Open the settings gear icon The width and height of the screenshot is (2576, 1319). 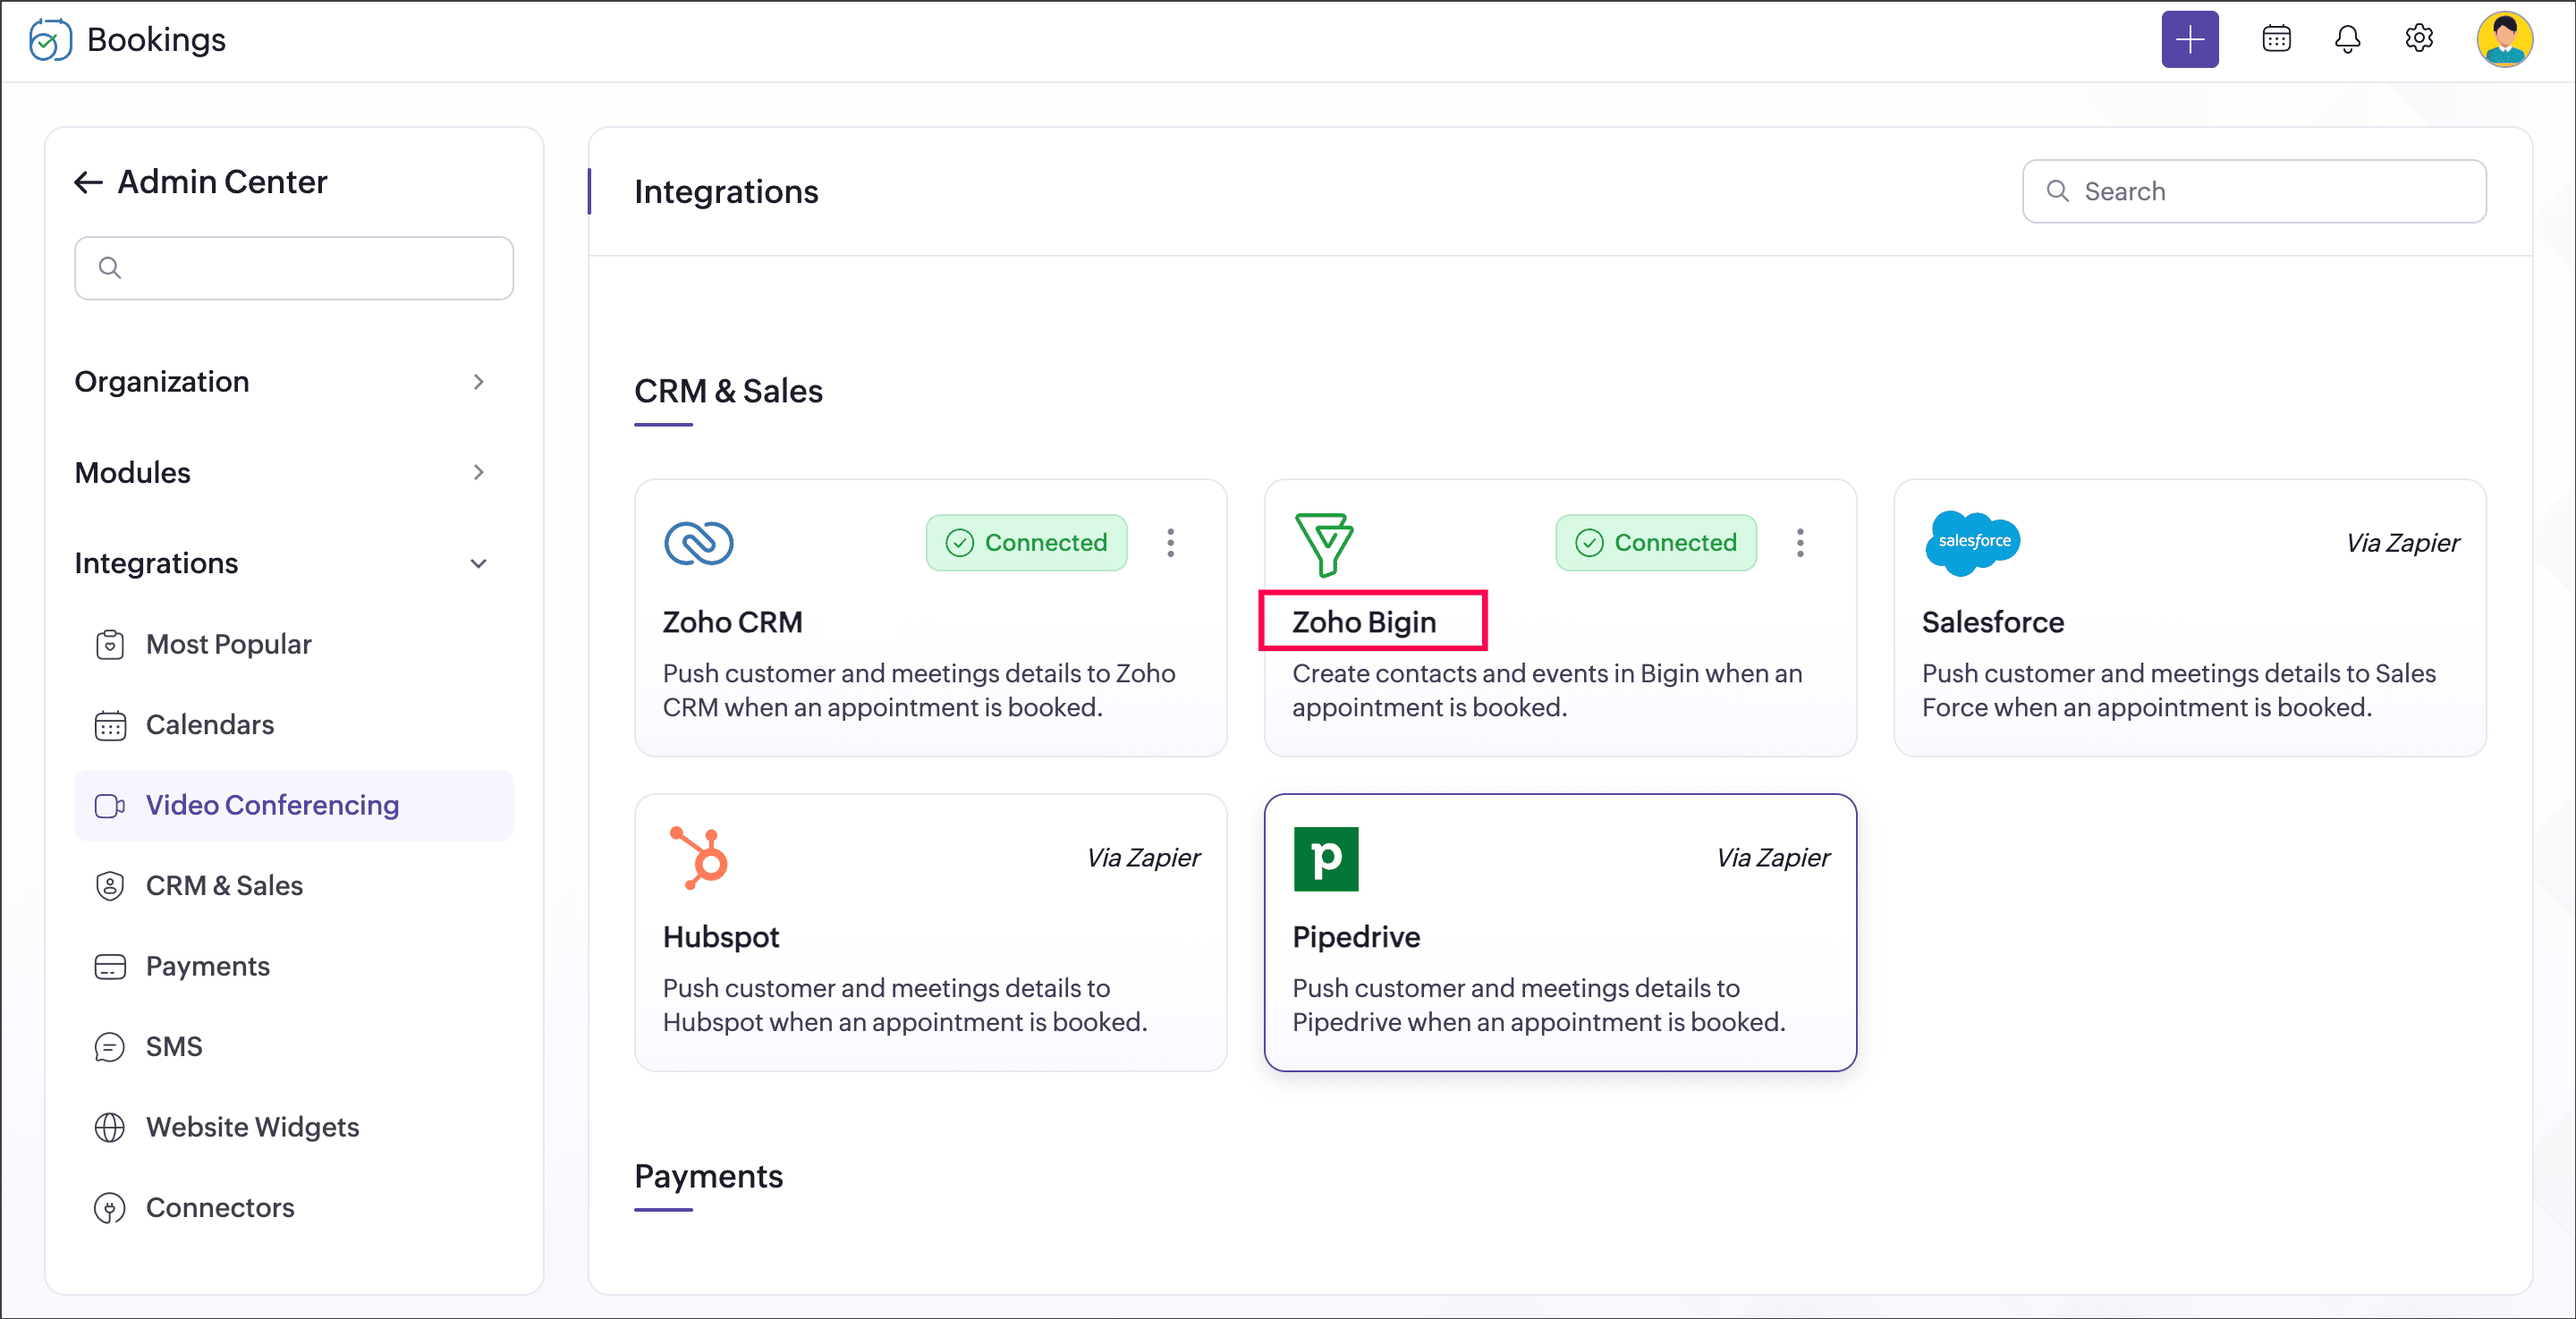[x=2418, y=40]
